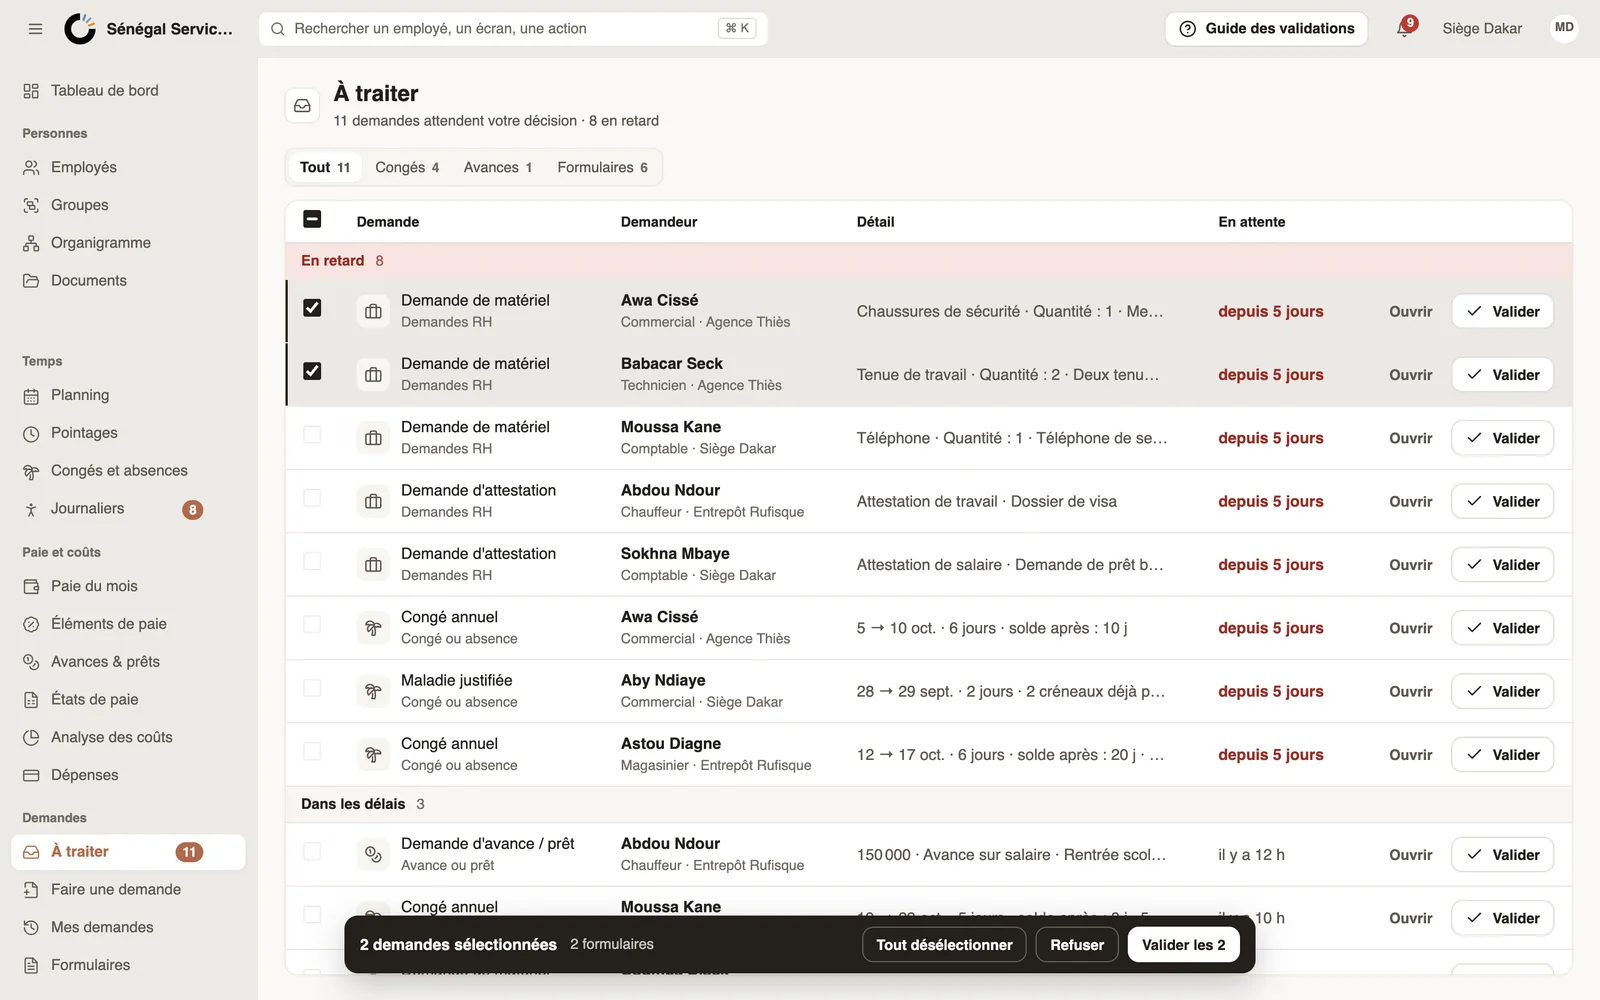Open Groupes in sidebar
Screen dimensions: 1600x1000
click(128, 205)
